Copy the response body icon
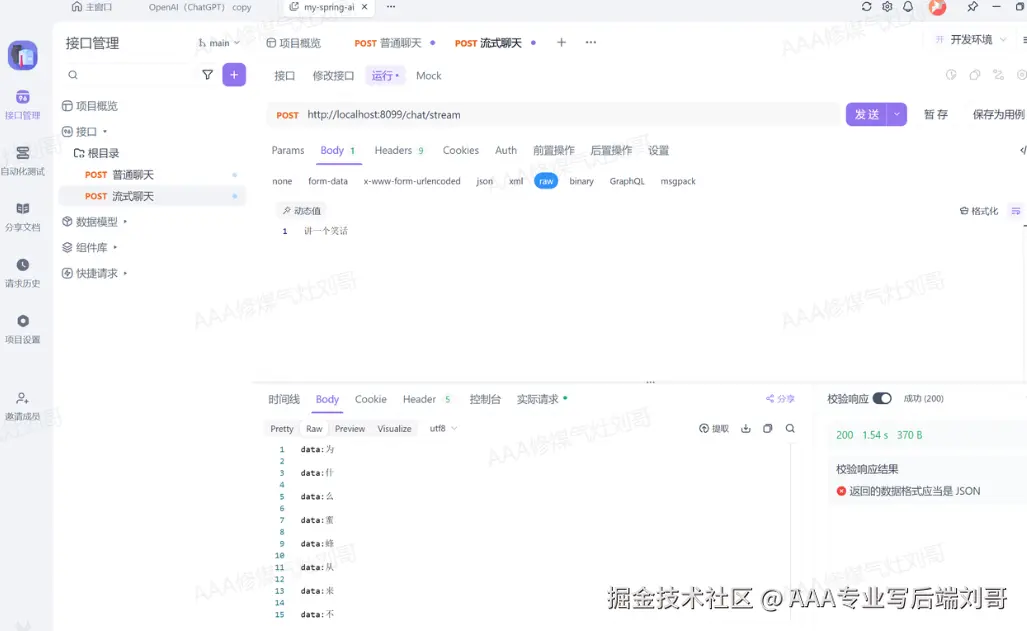 pos(768,429)
